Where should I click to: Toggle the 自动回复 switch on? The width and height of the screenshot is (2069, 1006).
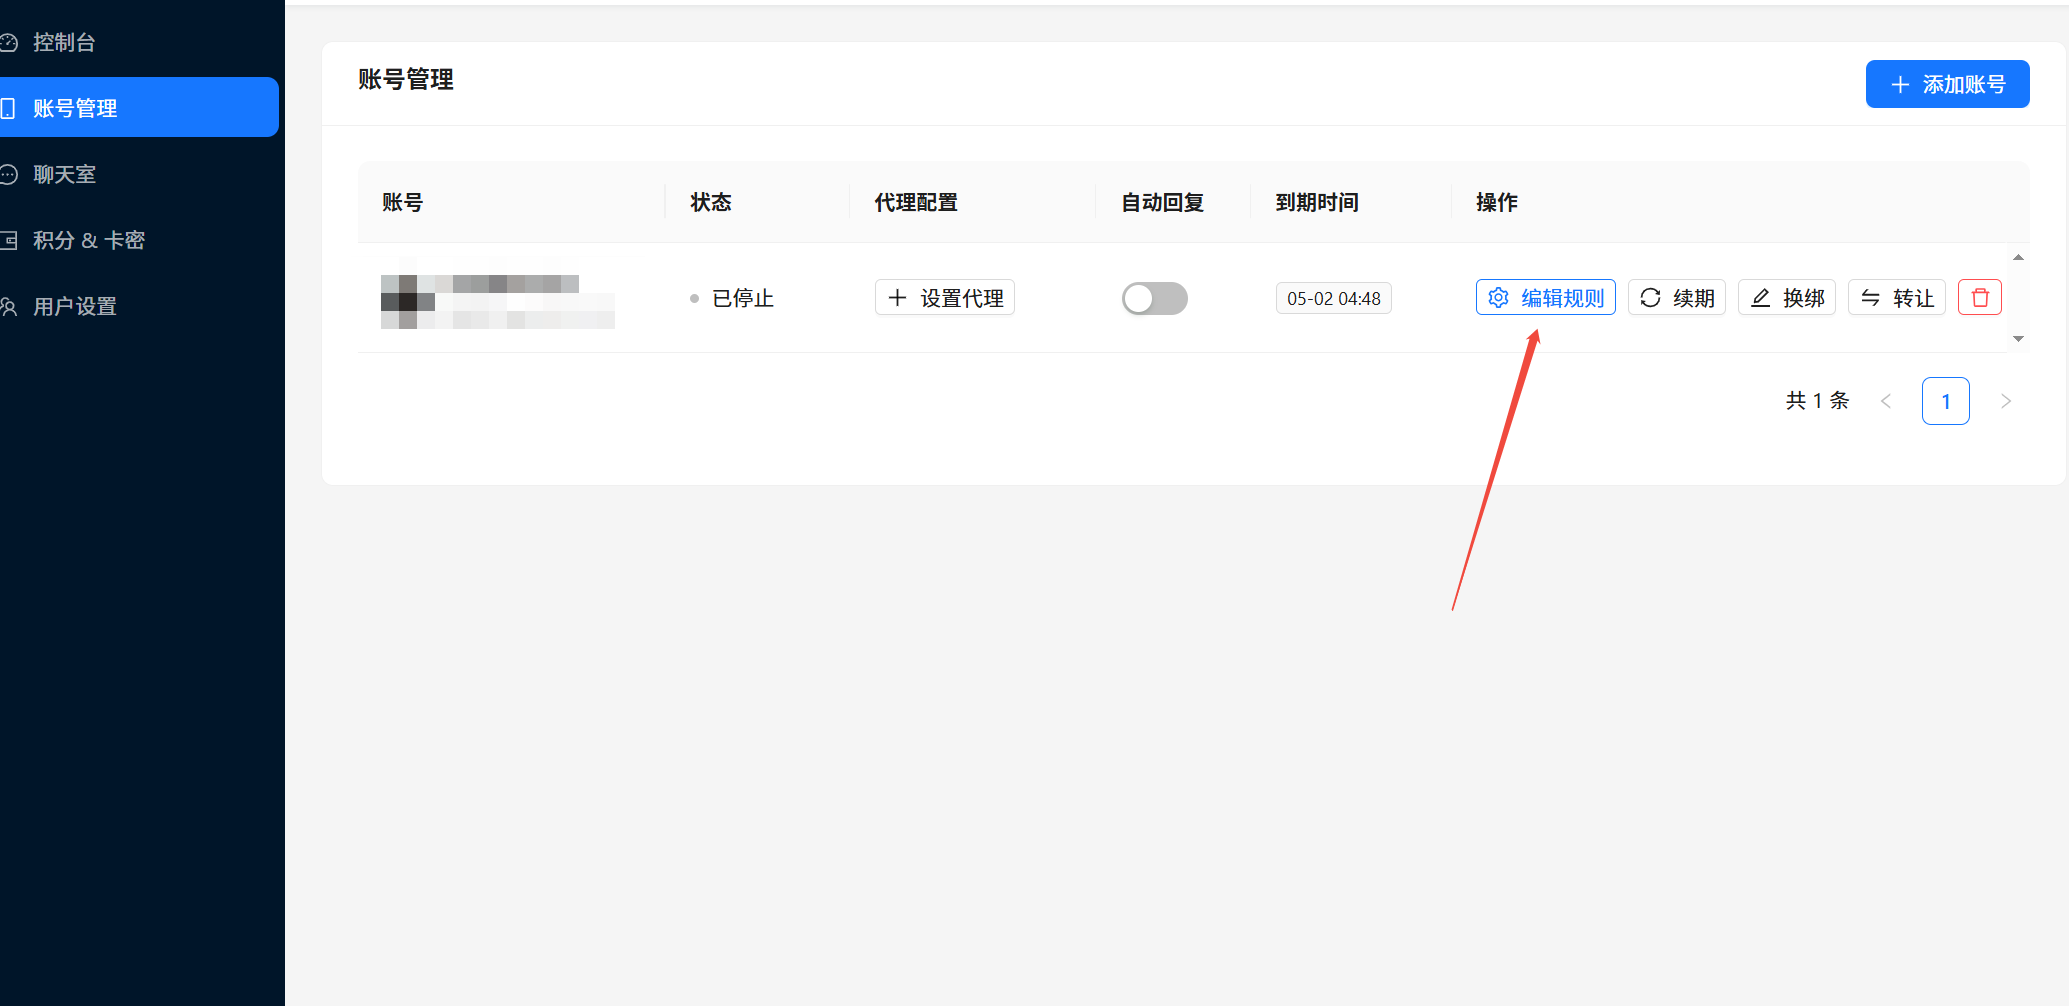(x=1154, y=298)
